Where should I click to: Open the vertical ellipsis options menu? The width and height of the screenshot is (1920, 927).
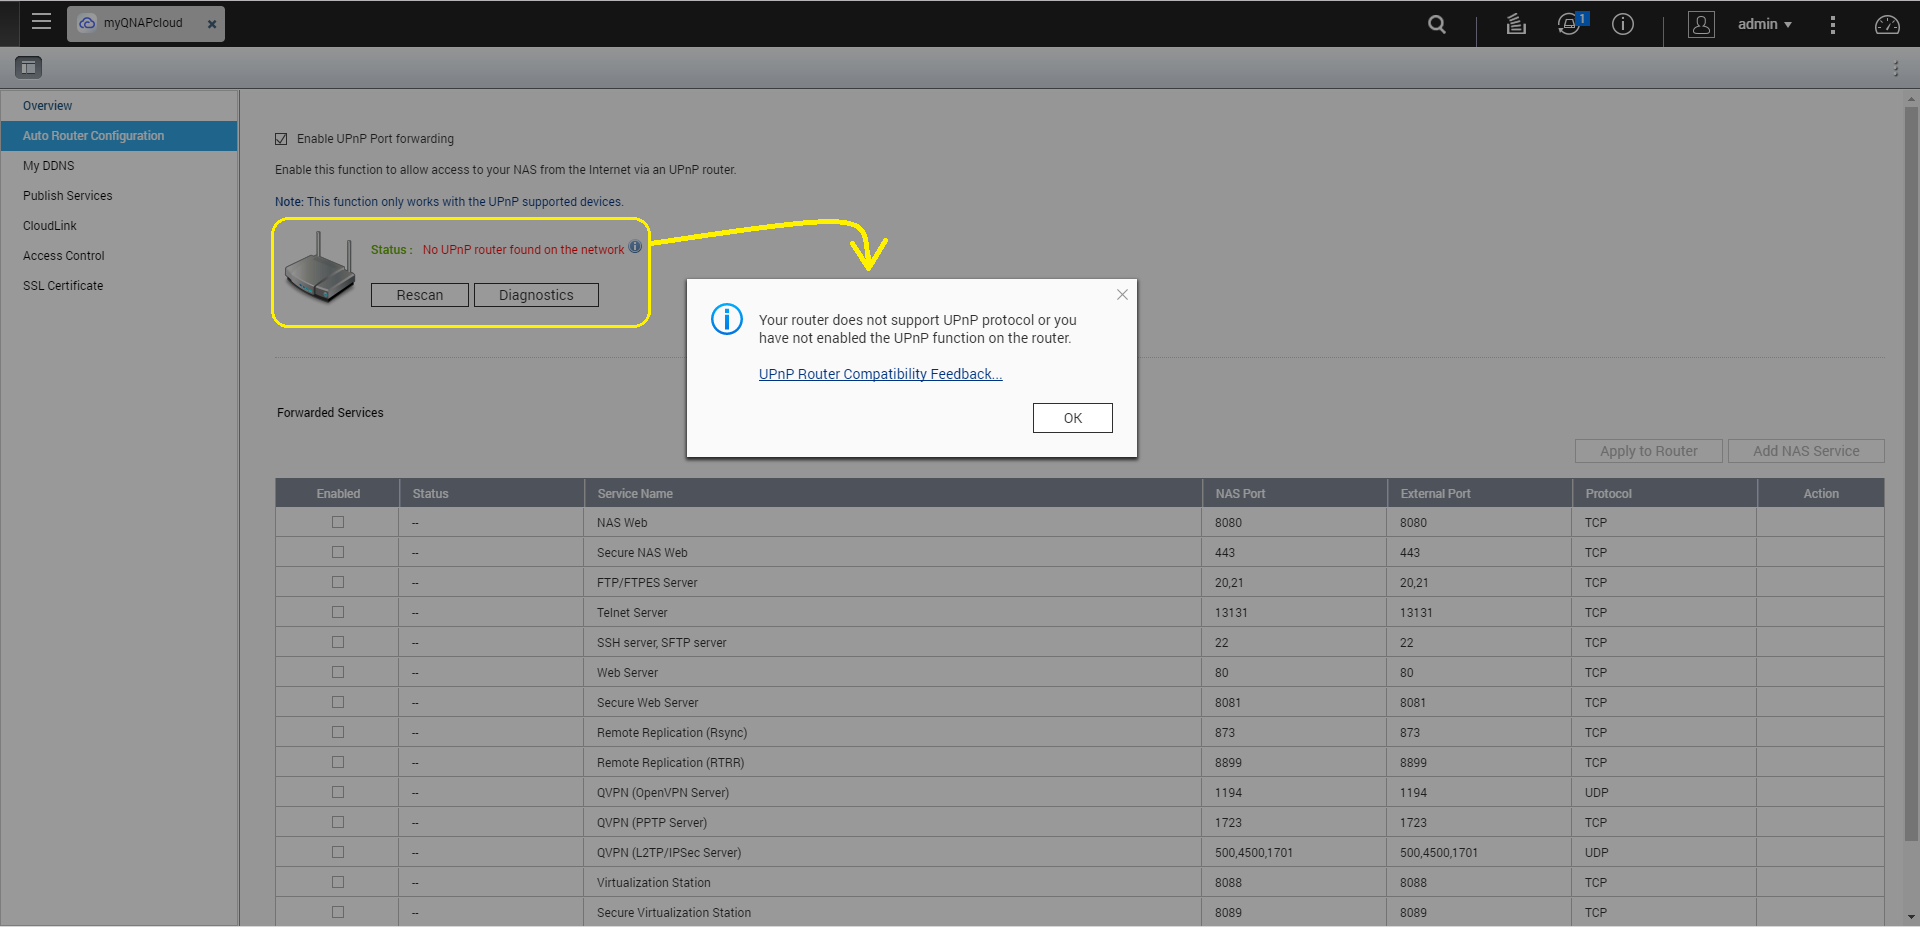pyautogui.click(x=1833, y=23)
